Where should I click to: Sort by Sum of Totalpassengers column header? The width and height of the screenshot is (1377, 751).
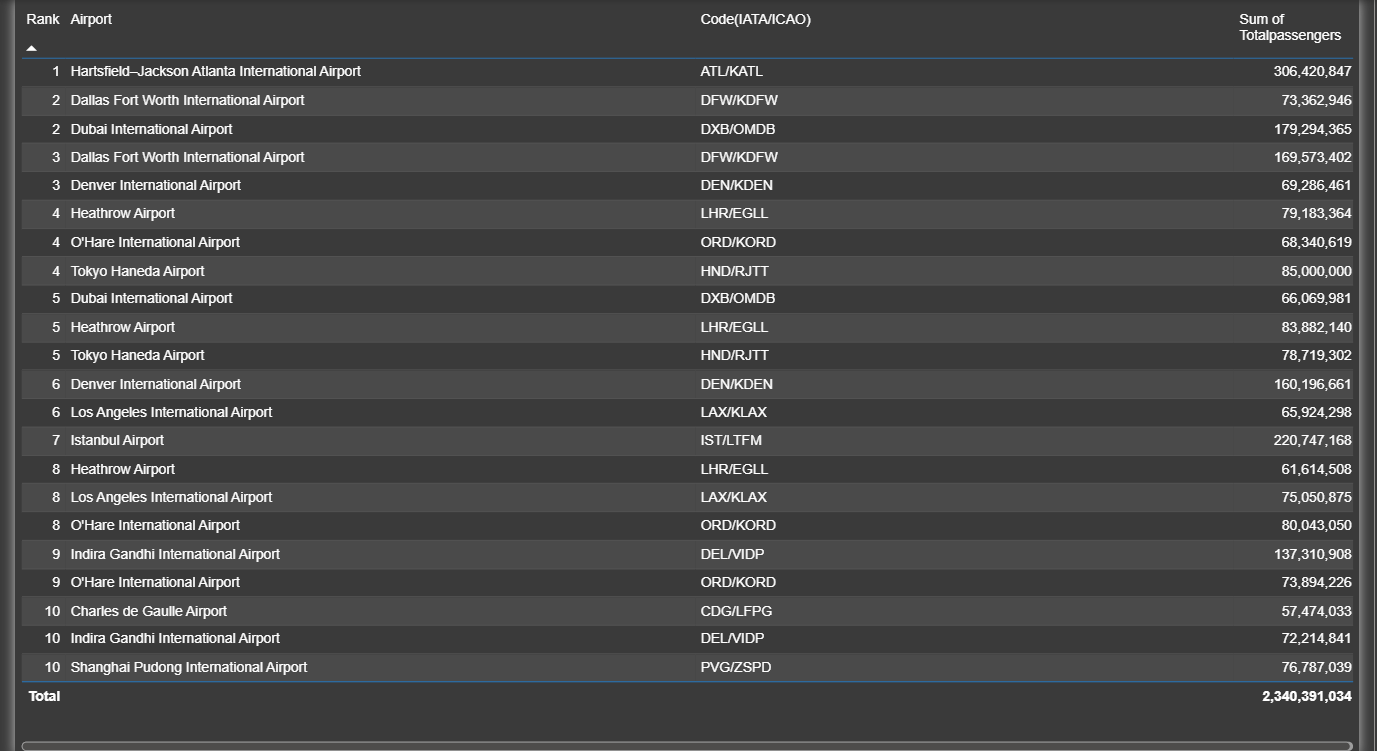pyautogui.click(x=1290, y=27)
